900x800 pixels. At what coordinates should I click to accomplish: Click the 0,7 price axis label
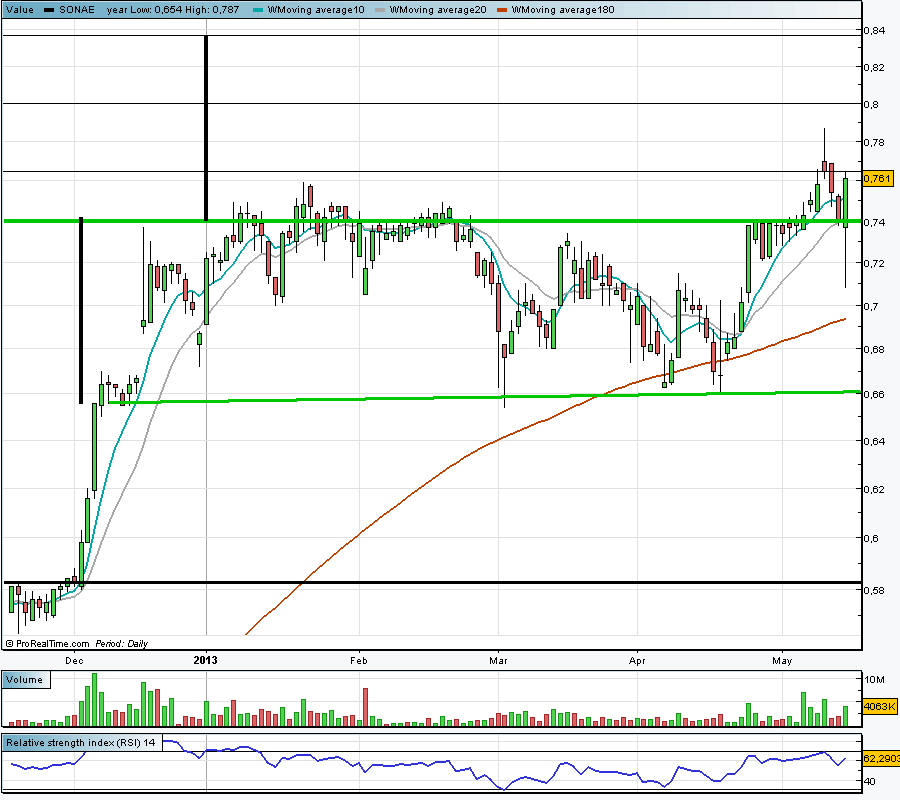click(871, 306)
